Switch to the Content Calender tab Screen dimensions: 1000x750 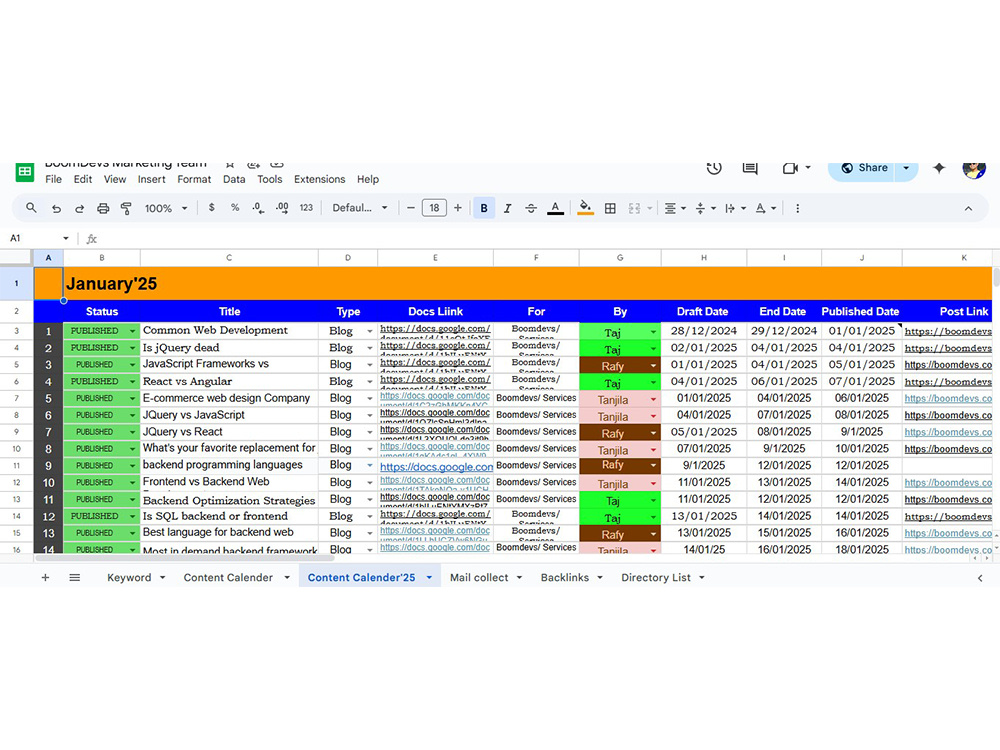pos(228,577)
